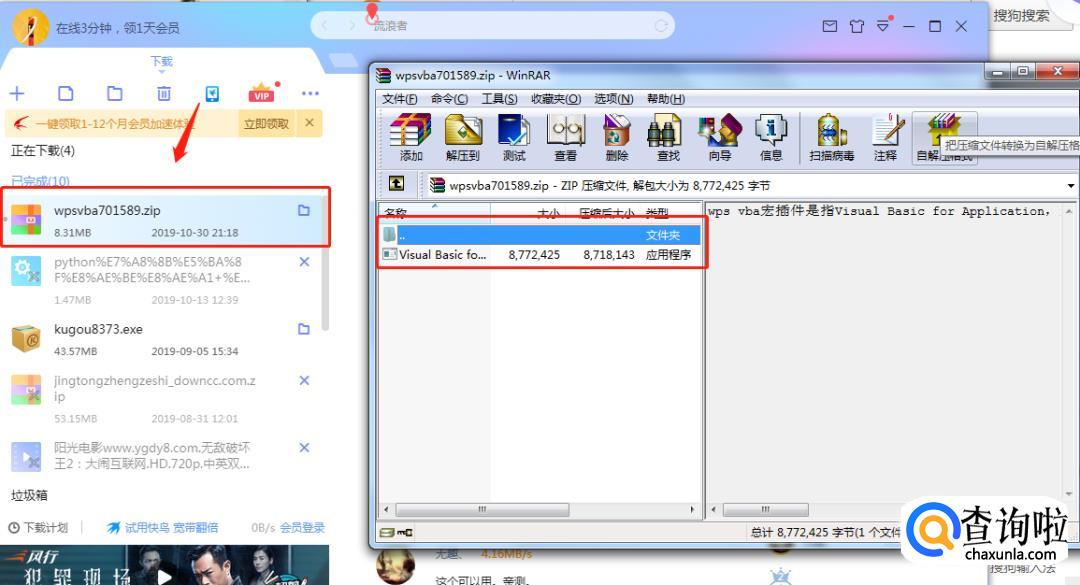Remove the jingtongzhengzeshi download entry
This screenshot has height=585, width=1080.
(x=304, y=380)
